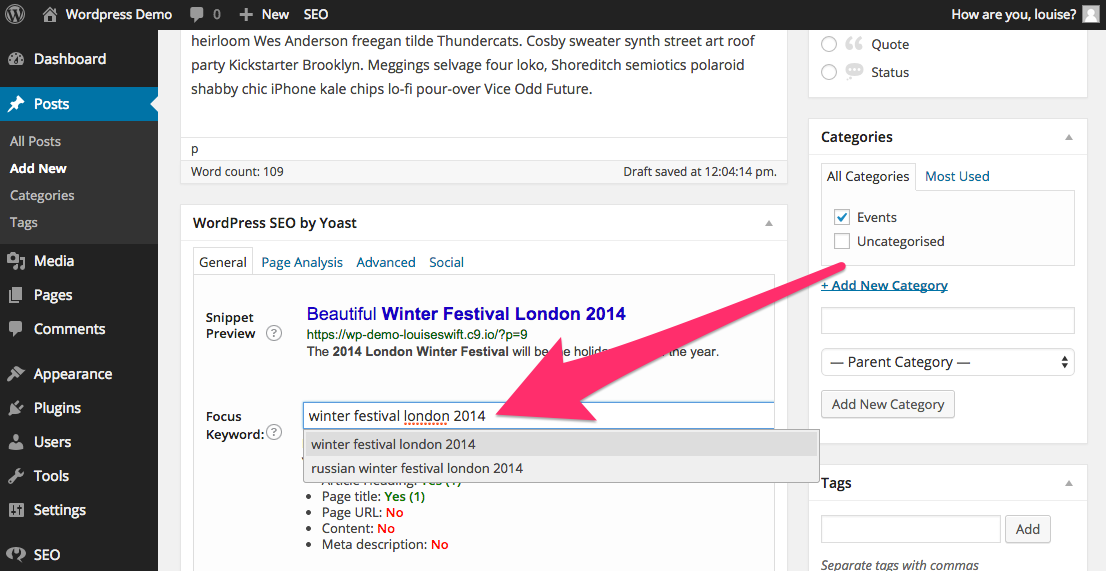Open the Media library icon
The height and width of the screenshot is (571, 1106).
[16, 261]
